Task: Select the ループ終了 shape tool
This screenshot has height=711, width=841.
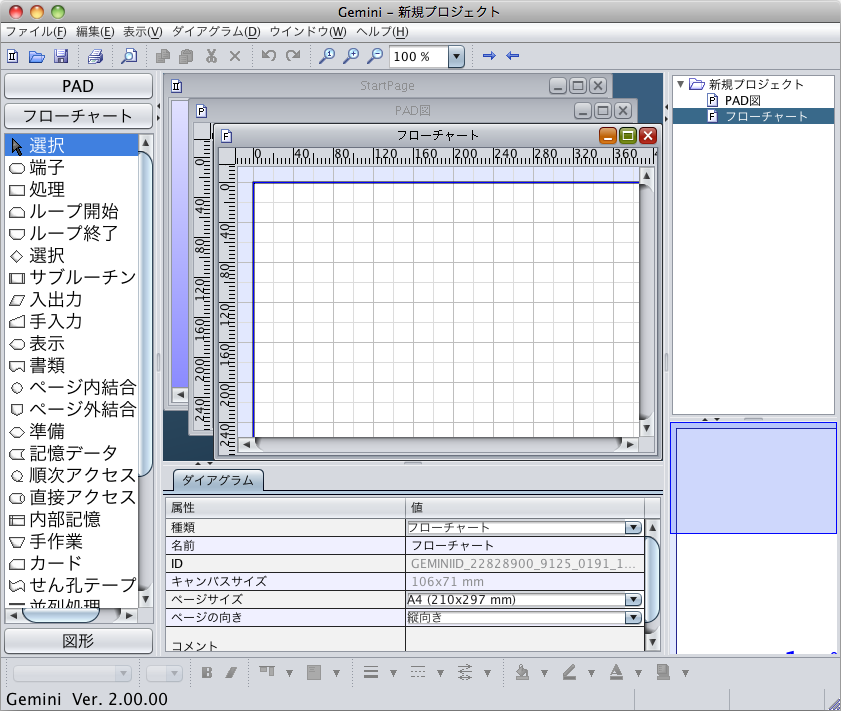Action: pos(72,233)
